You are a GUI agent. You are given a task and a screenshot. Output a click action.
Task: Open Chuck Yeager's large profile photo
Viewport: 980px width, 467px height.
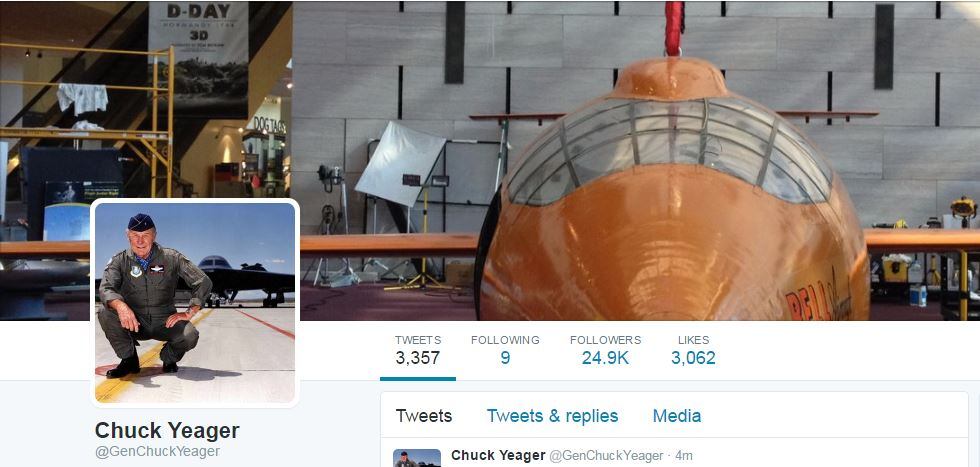click(195, 303)
